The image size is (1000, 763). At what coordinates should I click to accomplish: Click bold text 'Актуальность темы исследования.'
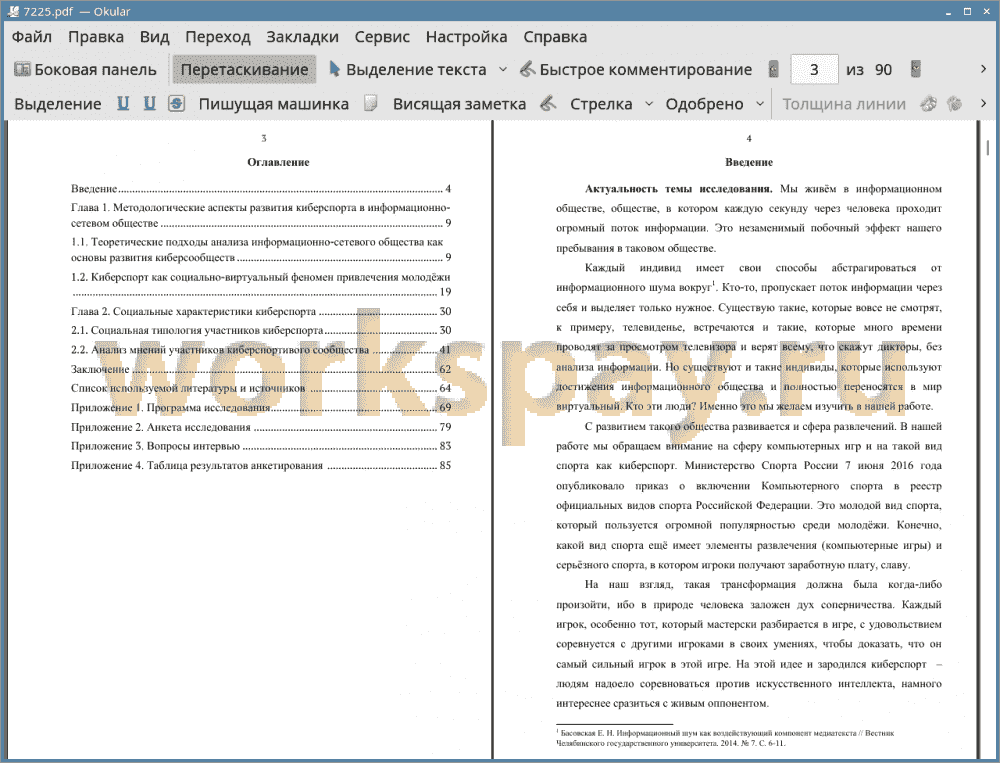click(679, 189)
